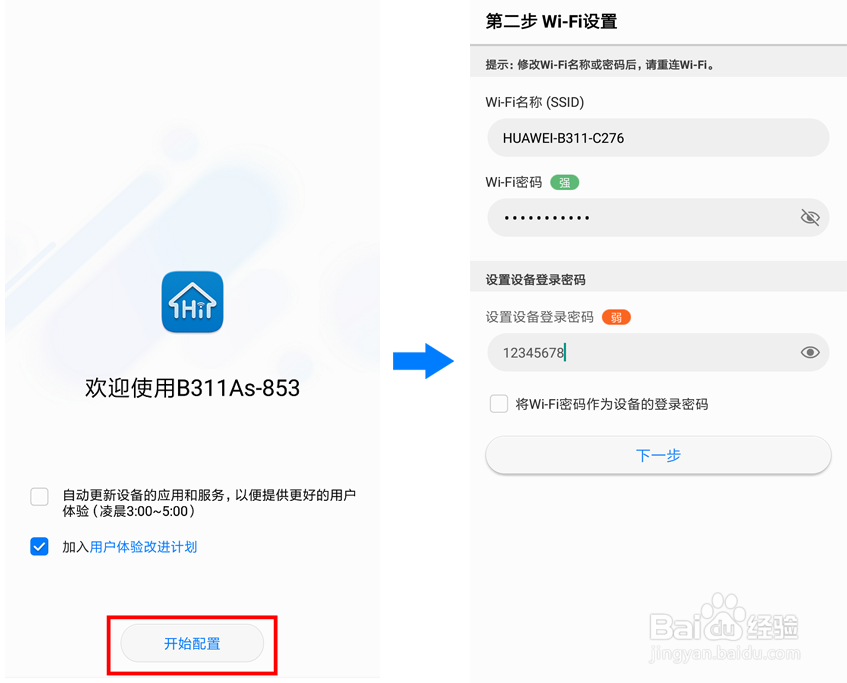Click the Wi-Fi名称 (SSID) input field
The width and height of the screenshot is (847, 683).
point(658,137)
